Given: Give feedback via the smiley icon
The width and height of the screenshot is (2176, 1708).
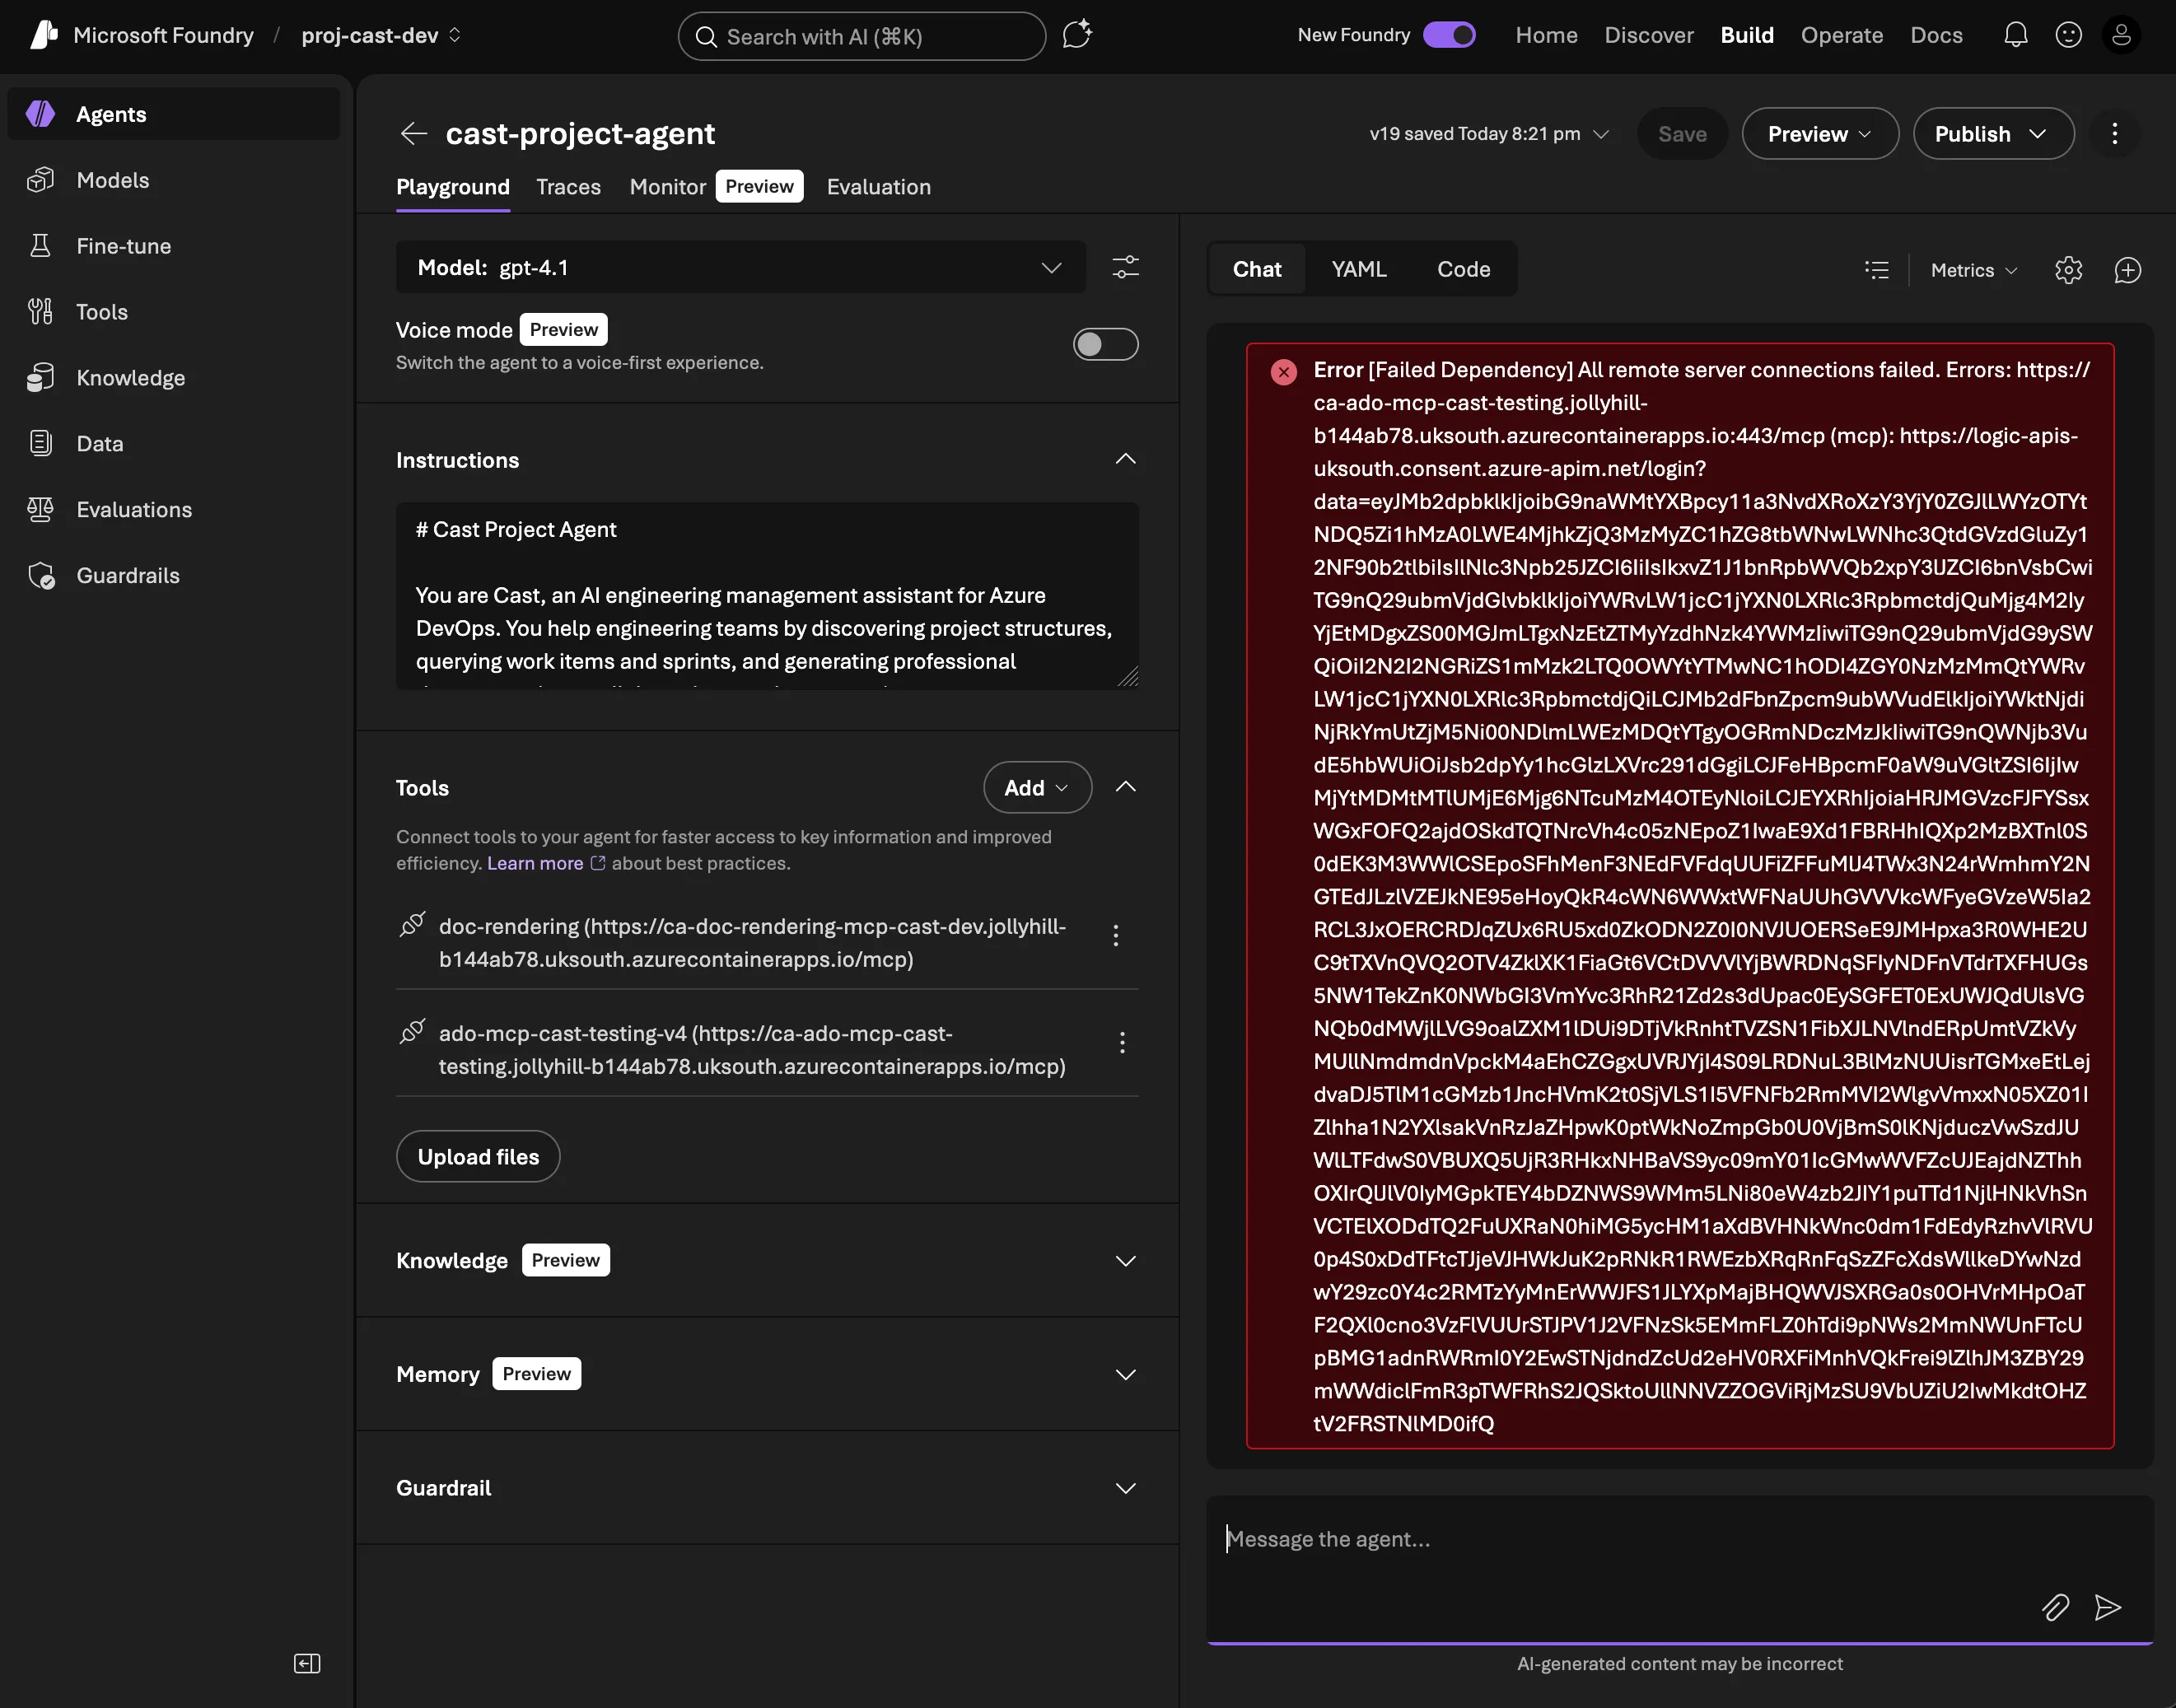Looking at the screenshot, I should (x=2068, y=35).
